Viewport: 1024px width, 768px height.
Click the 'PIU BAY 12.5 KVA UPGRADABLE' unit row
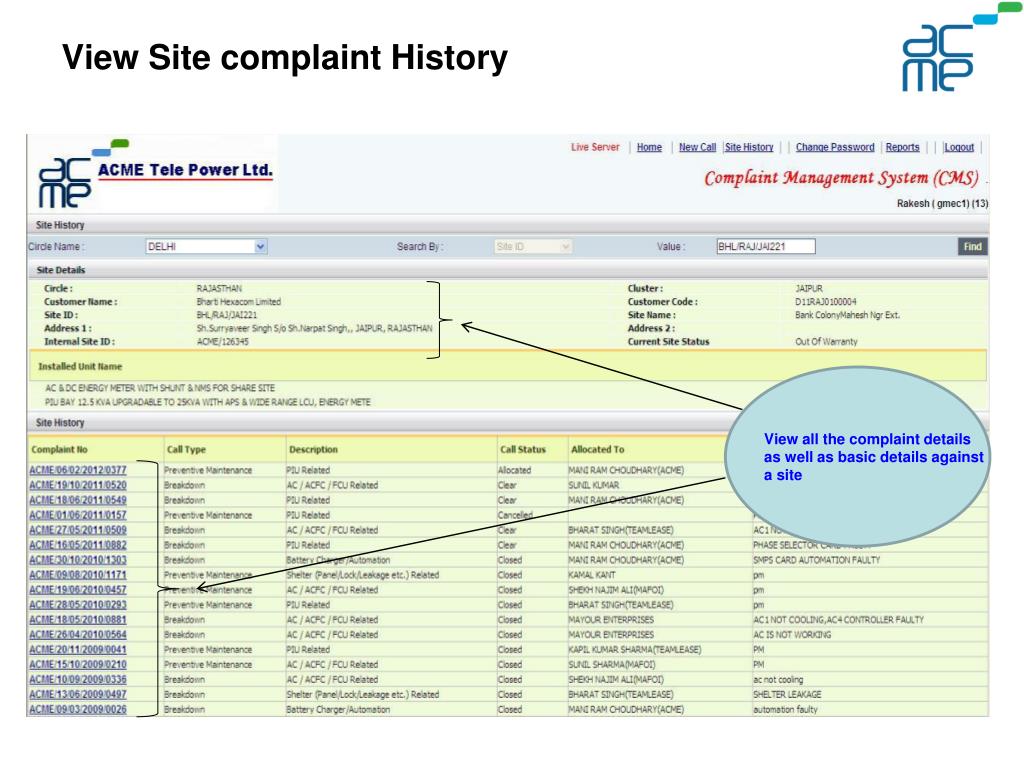208,402
